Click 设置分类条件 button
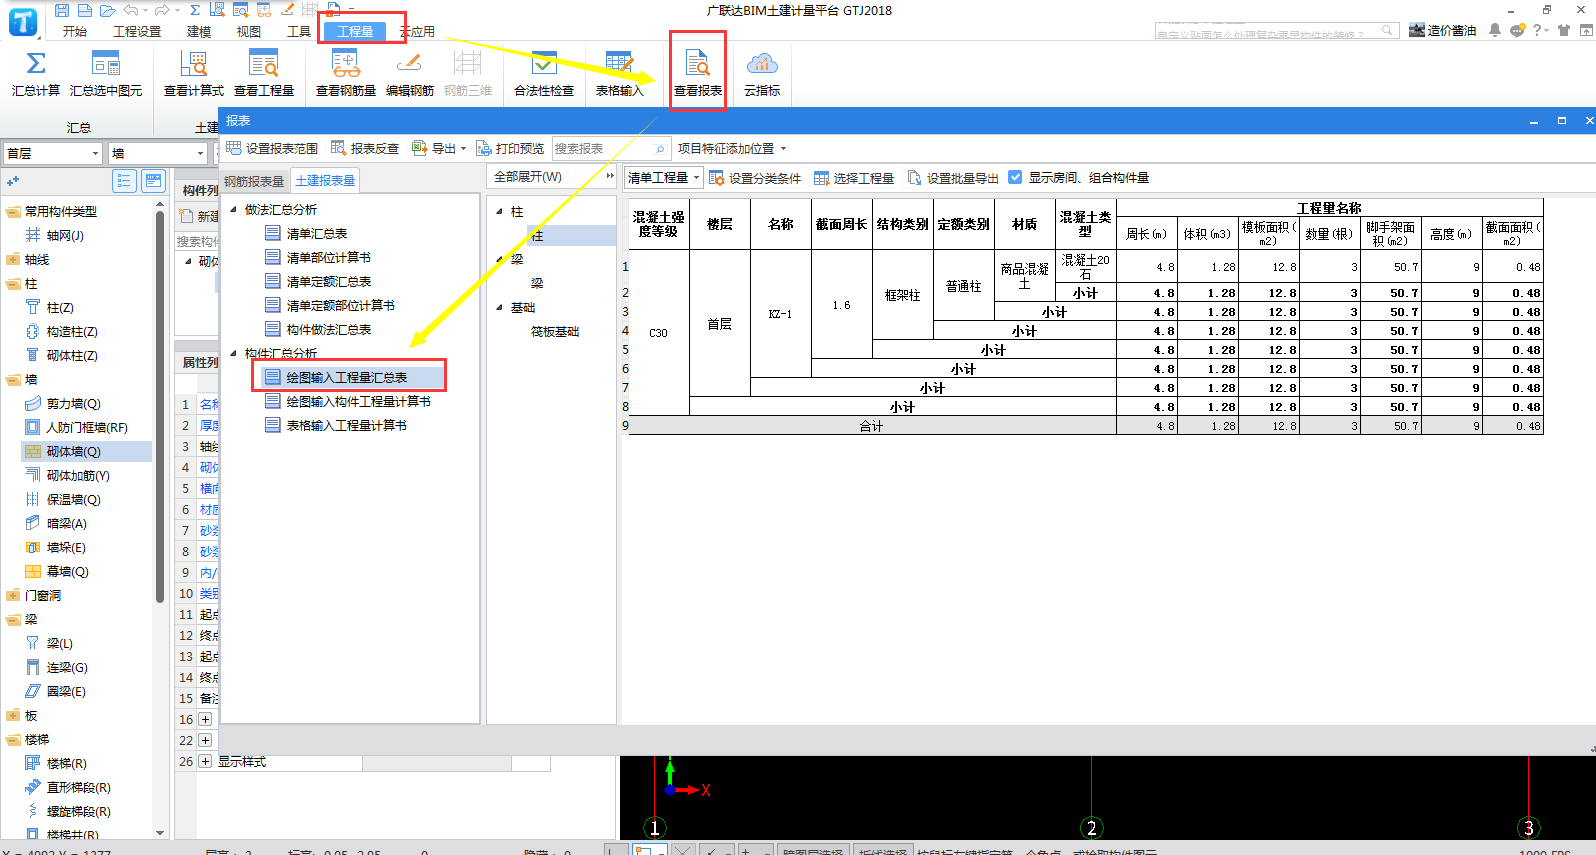Viewport: 1596px width, 855px height. click(755, 178)
